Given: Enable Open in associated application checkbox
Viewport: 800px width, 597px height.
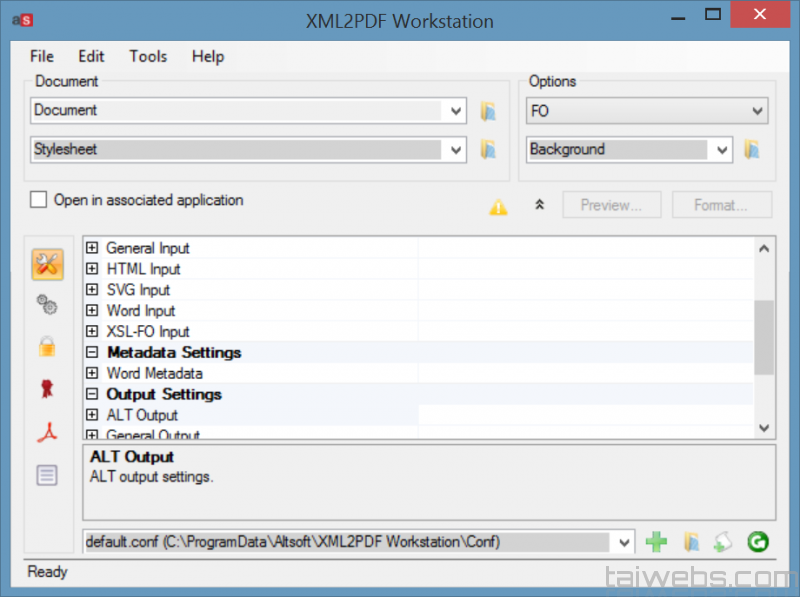Looking at the screenshot, I should pos(39,200).
